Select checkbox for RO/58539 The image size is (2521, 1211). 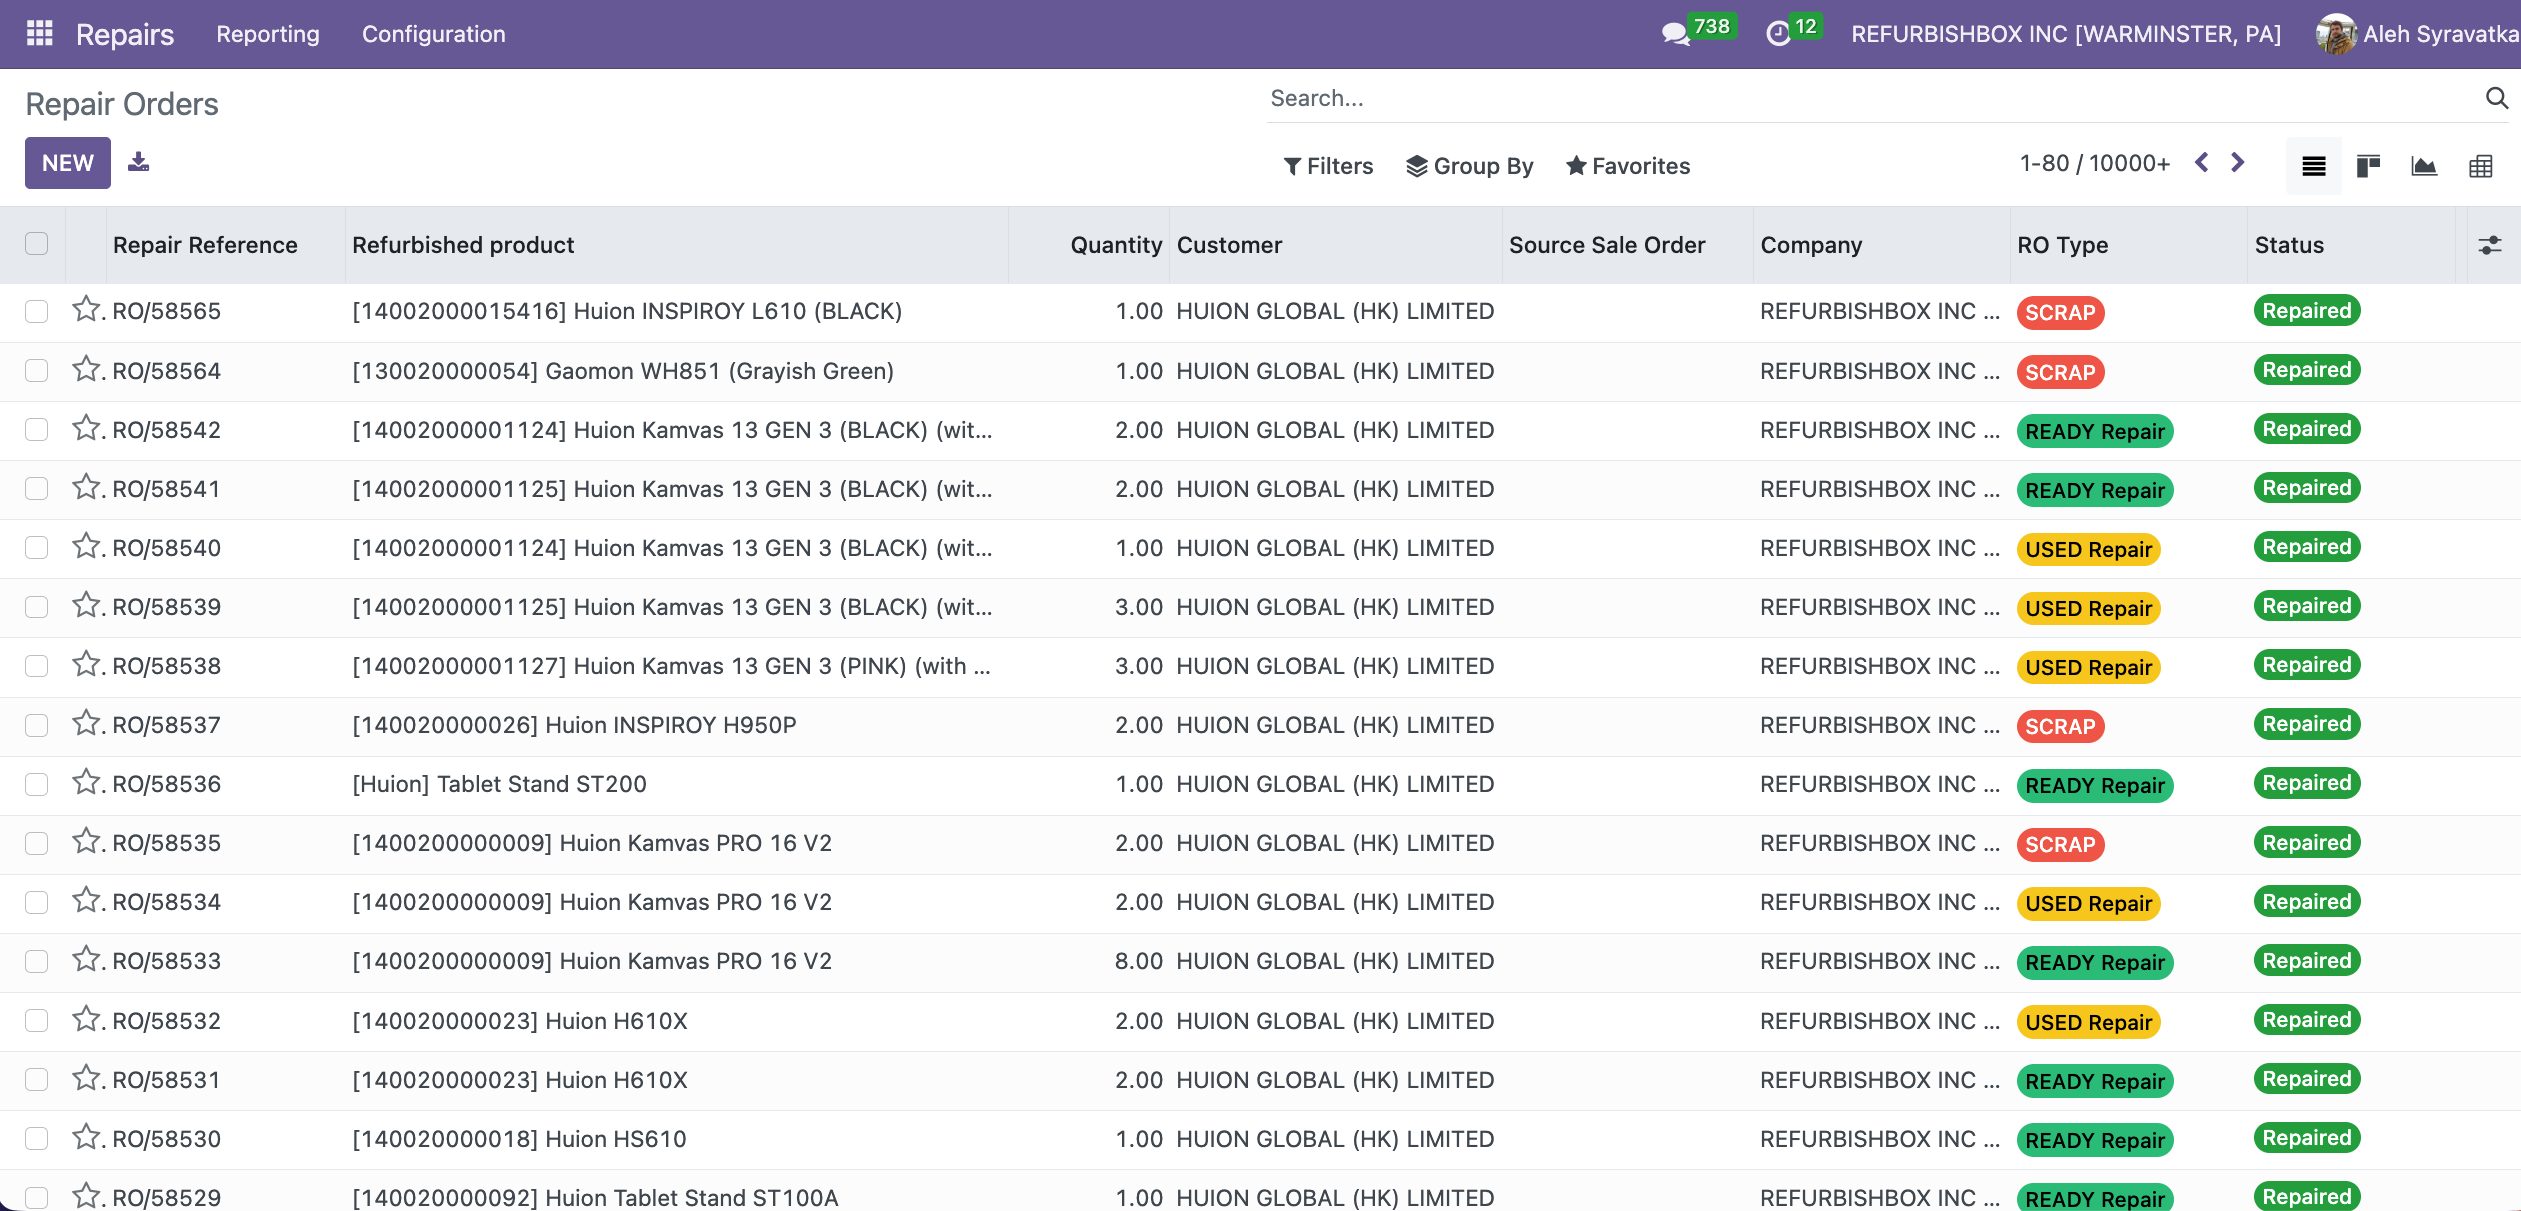point(37,607)
